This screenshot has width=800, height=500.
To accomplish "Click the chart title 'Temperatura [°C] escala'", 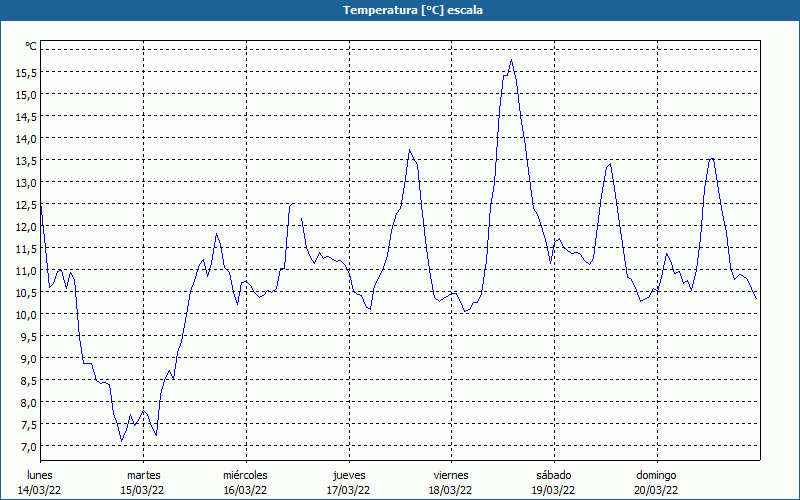I will pos(413,10).
